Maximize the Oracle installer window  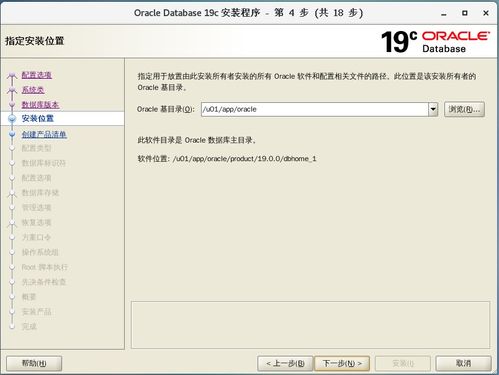465,13
